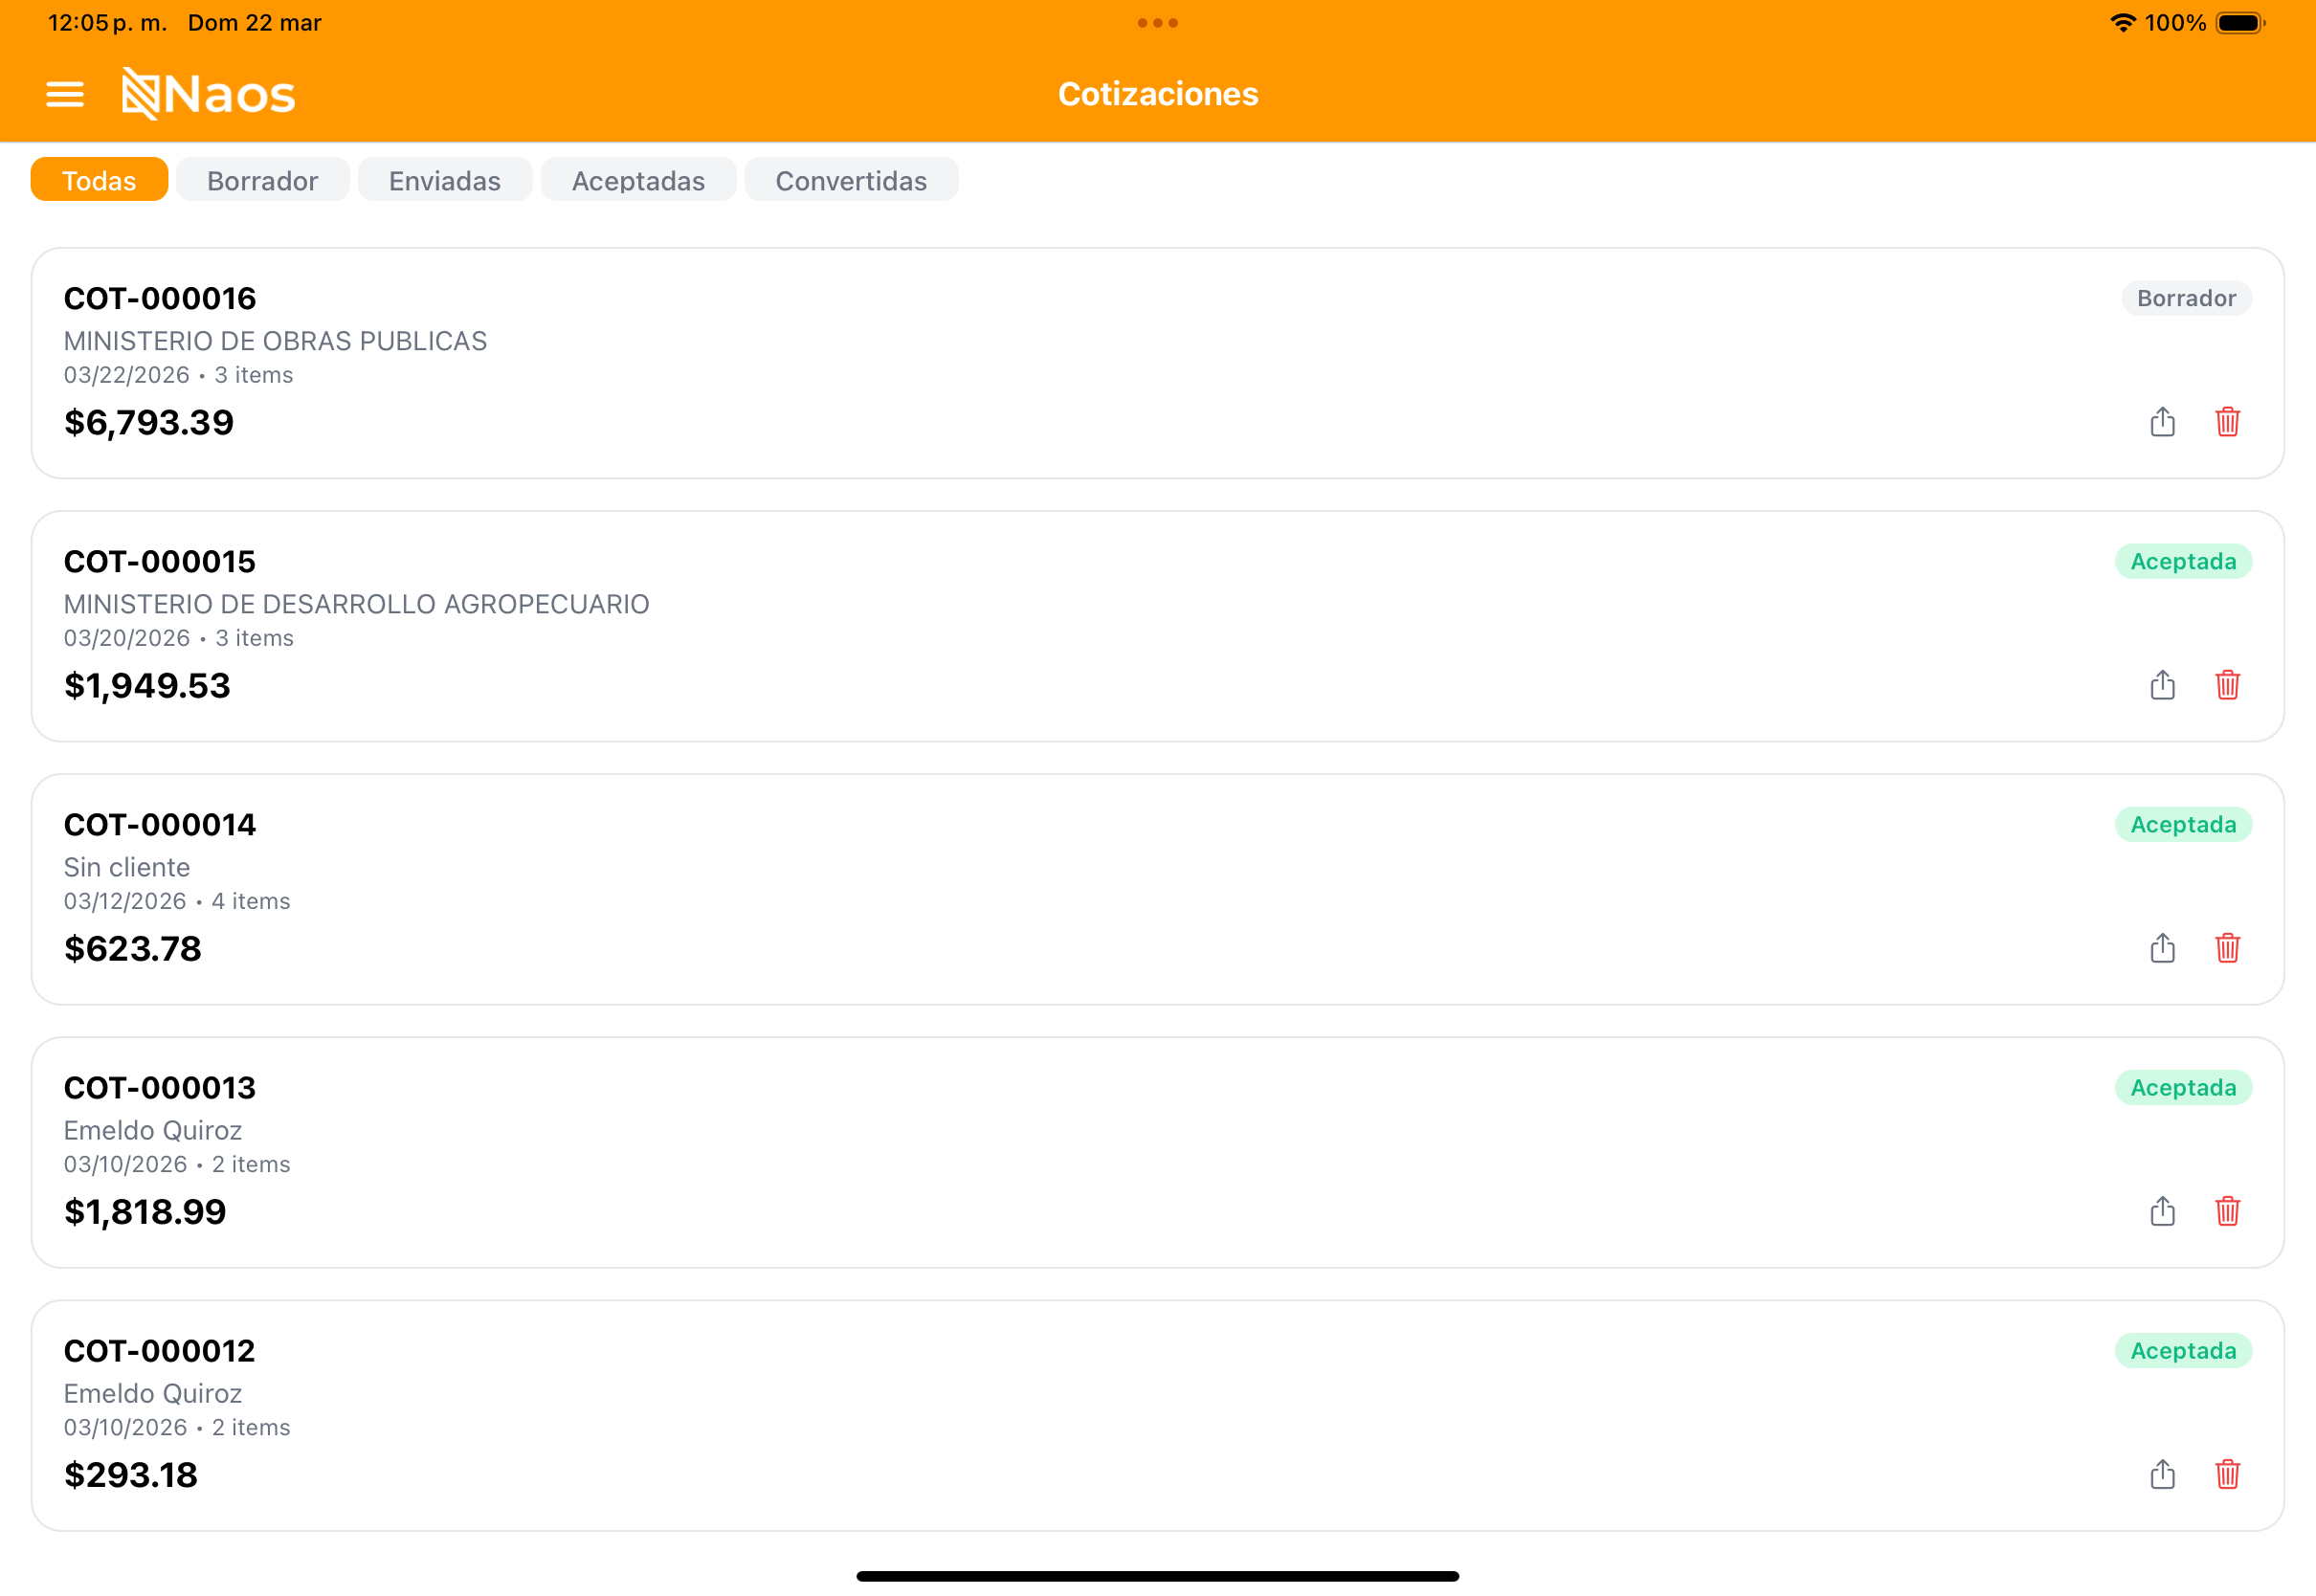
Task: Tap the three-dot multitasking indicator
Action: [x=1158, y=23]
